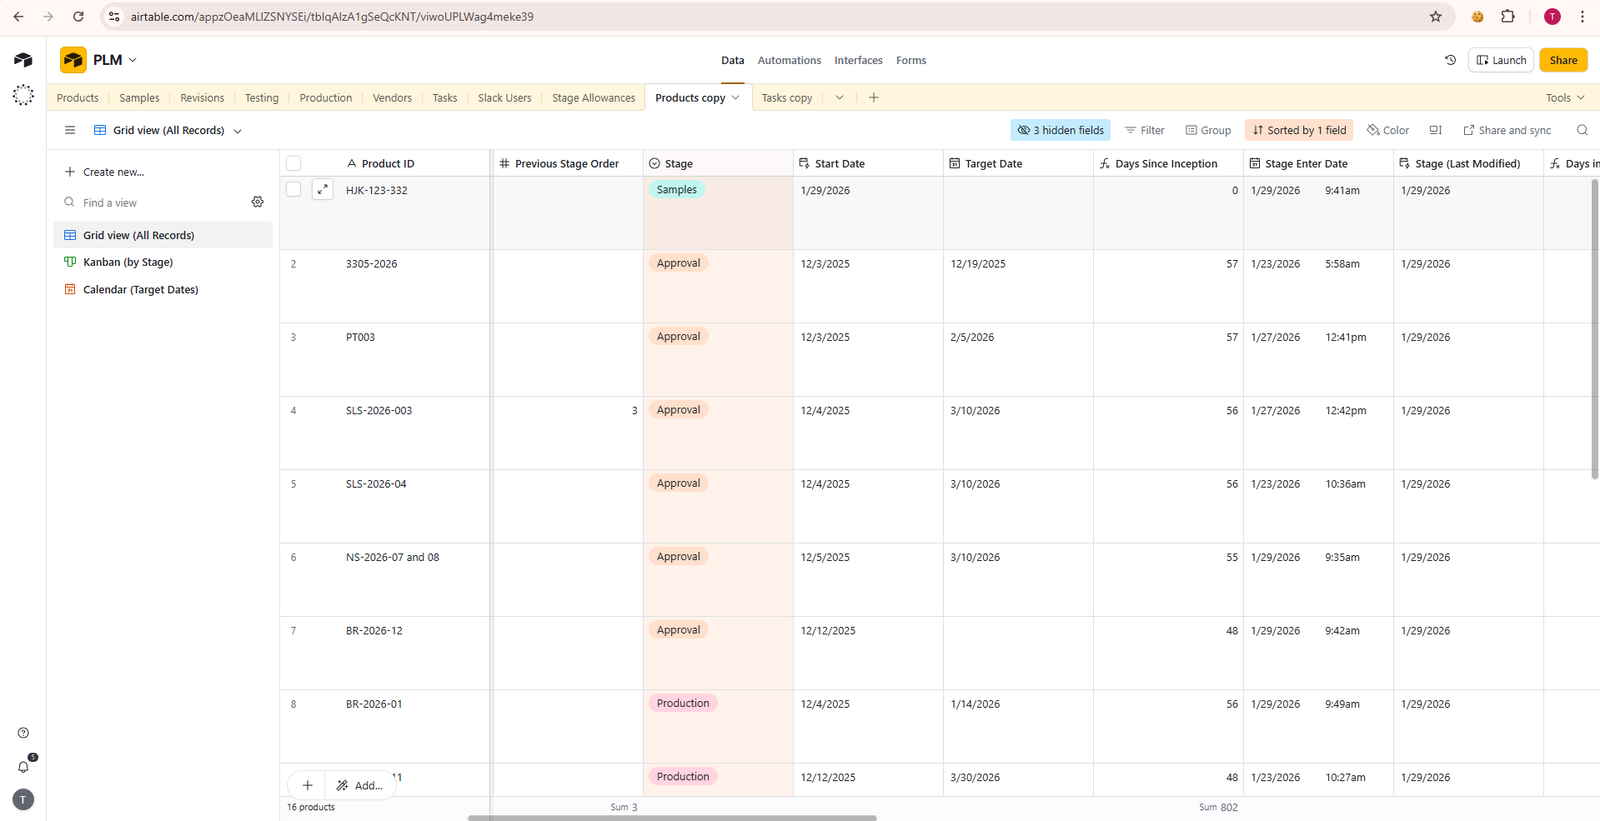Switch to Automations tab
The width and height of the screenshot is (1600, 821).
789,60
